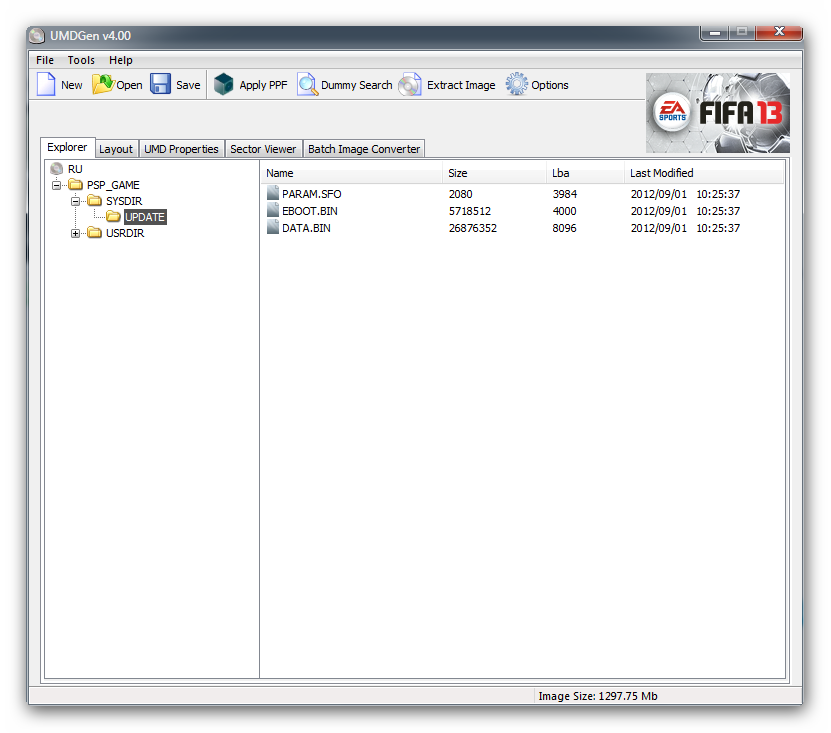
Task: Switch to the Sector Viewer tab
Action: (x=263, y=149)
